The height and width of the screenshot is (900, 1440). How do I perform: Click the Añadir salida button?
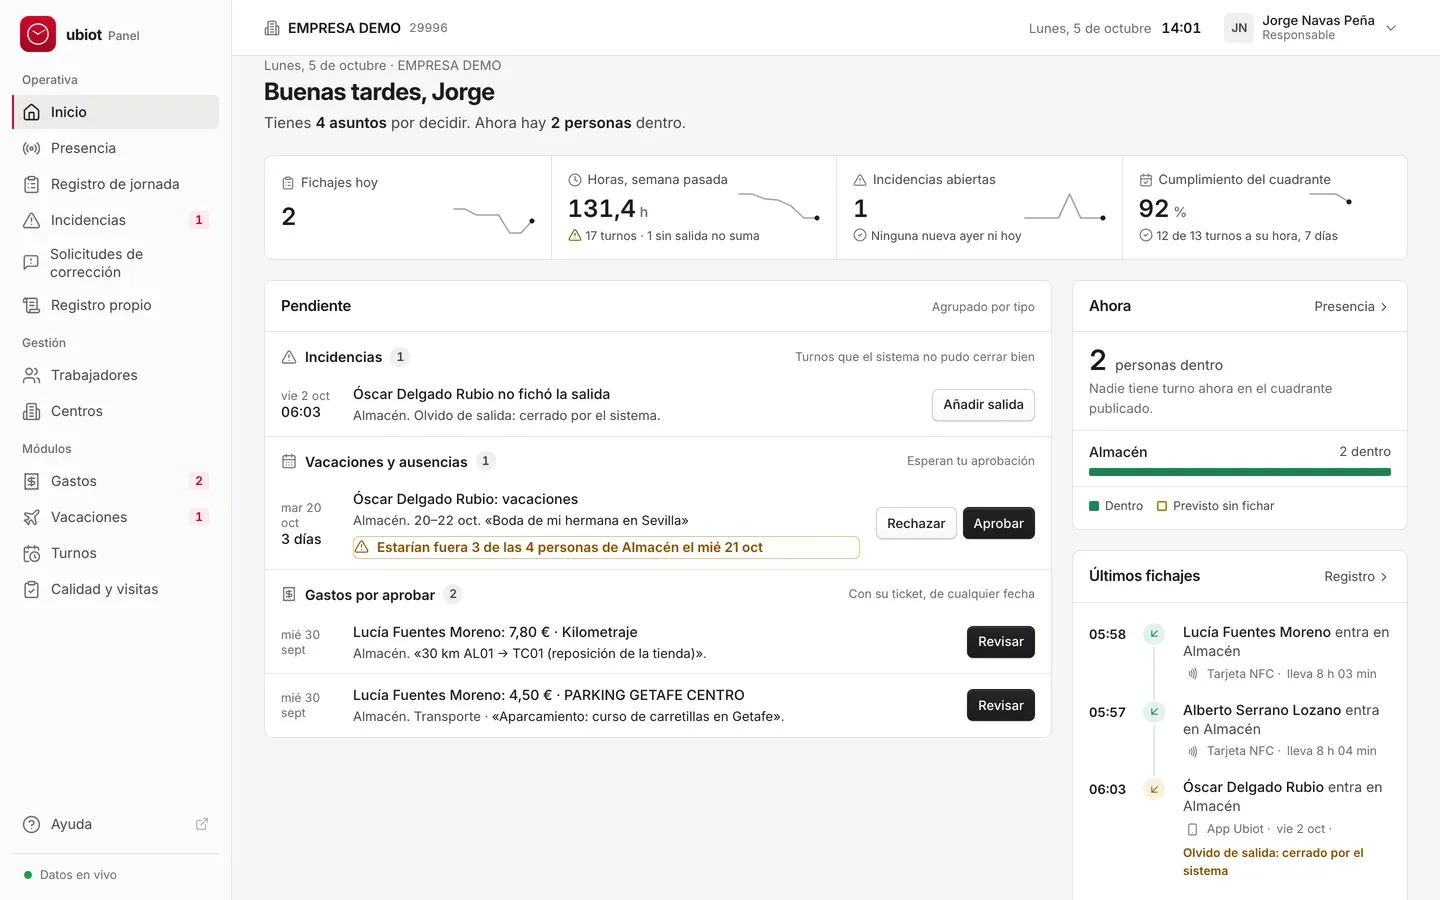[983, 405]
